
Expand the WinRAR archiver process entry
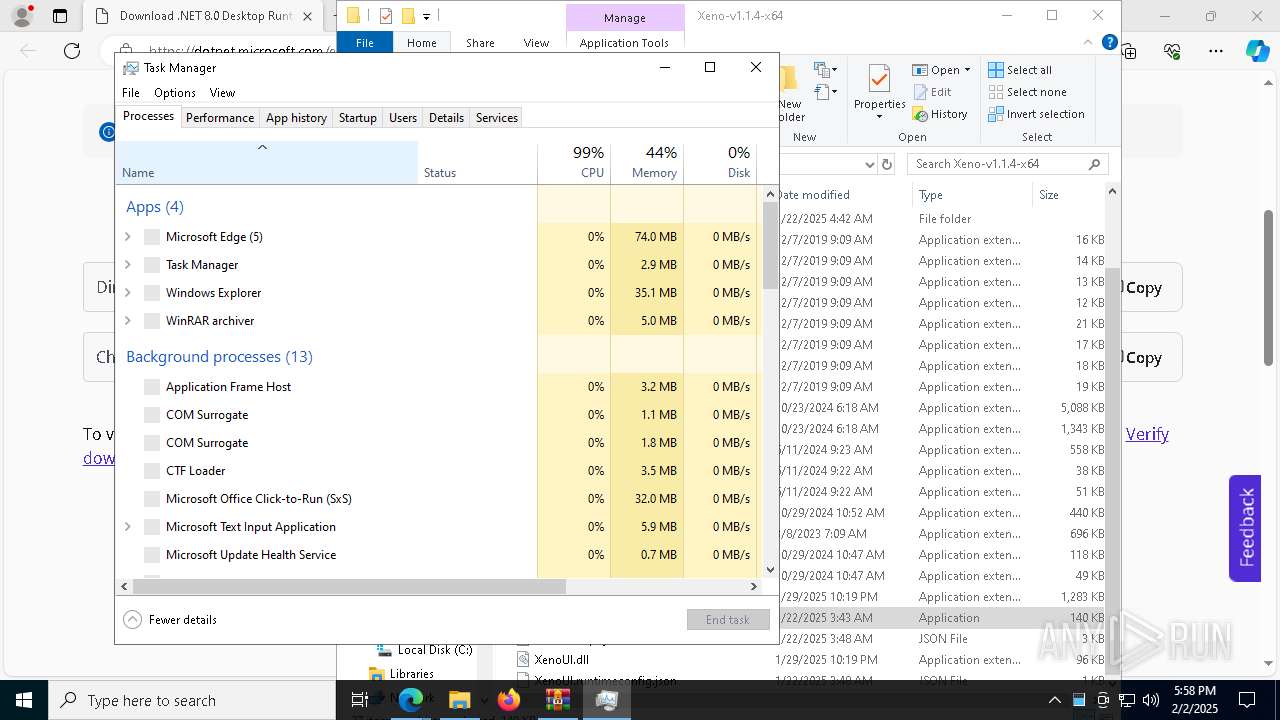[127, 321]
